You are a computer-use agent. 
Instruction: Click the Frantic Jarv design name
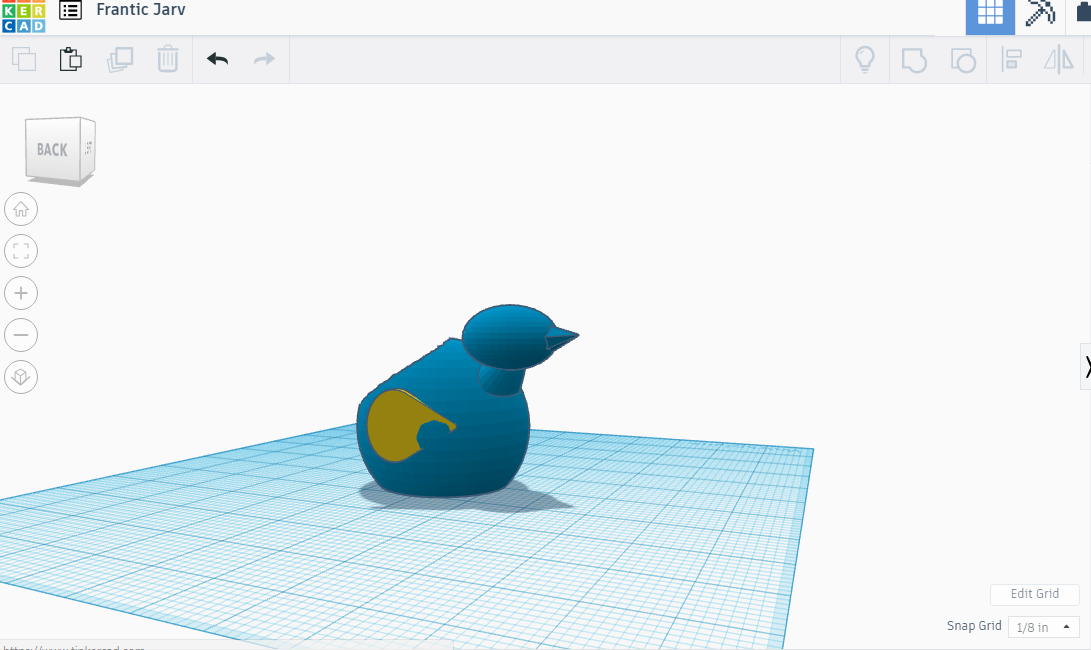[141, 10]
